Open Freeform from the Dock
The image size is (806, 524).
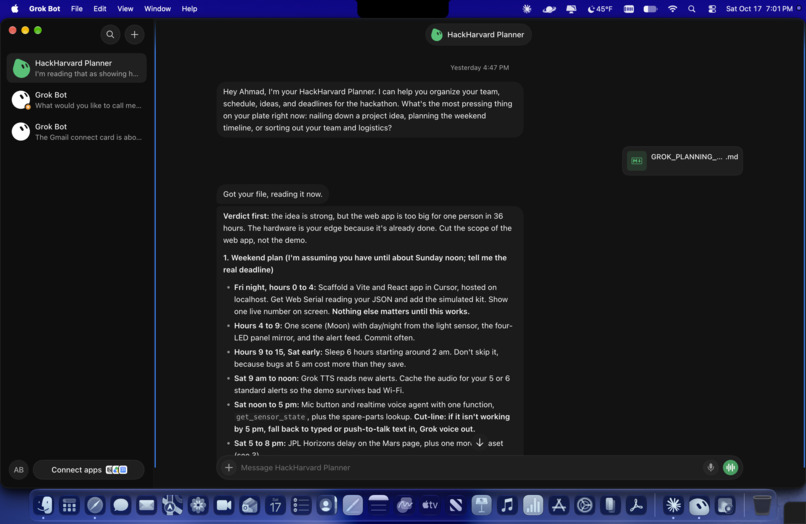tap(404, 505)
